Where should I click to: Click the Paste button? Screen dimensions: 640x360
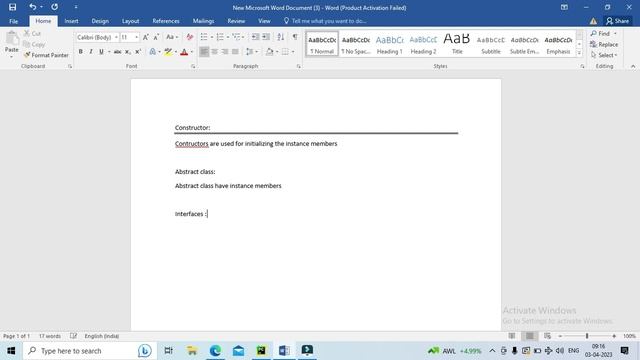coord(11,44)
